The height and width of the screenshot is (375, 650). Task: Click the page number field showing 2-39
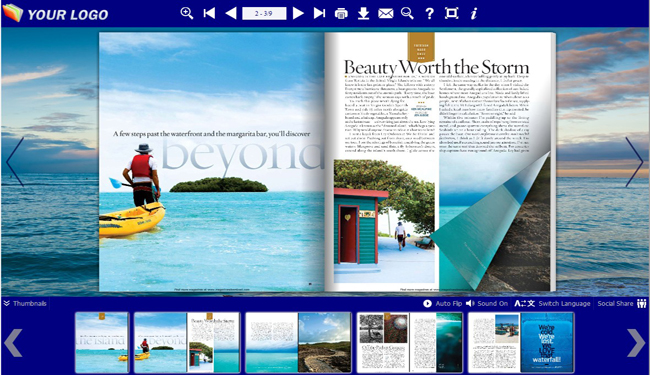(264, 13)
